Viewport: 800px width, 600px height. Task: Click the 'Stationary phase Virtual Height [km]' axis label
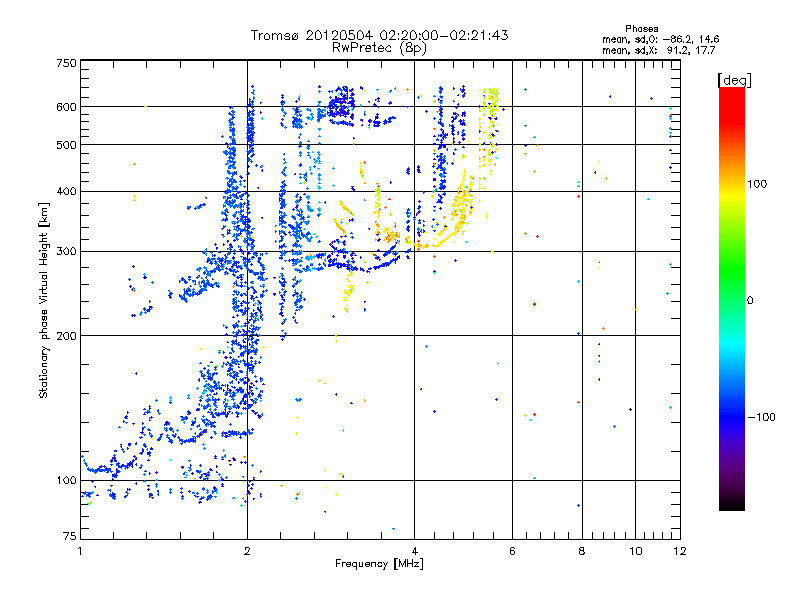pyautogui.click(x=43, y=300)
